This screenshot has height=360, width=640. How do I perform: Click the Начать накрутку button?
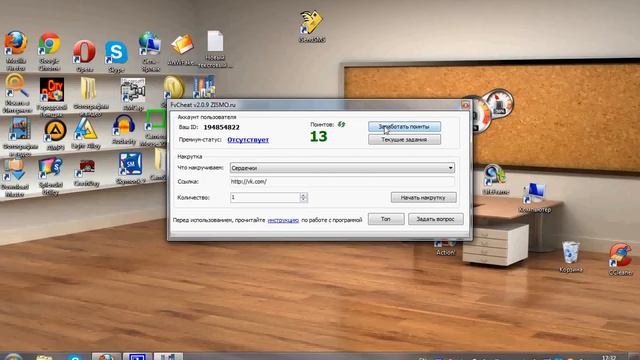(x=423, y=198)
